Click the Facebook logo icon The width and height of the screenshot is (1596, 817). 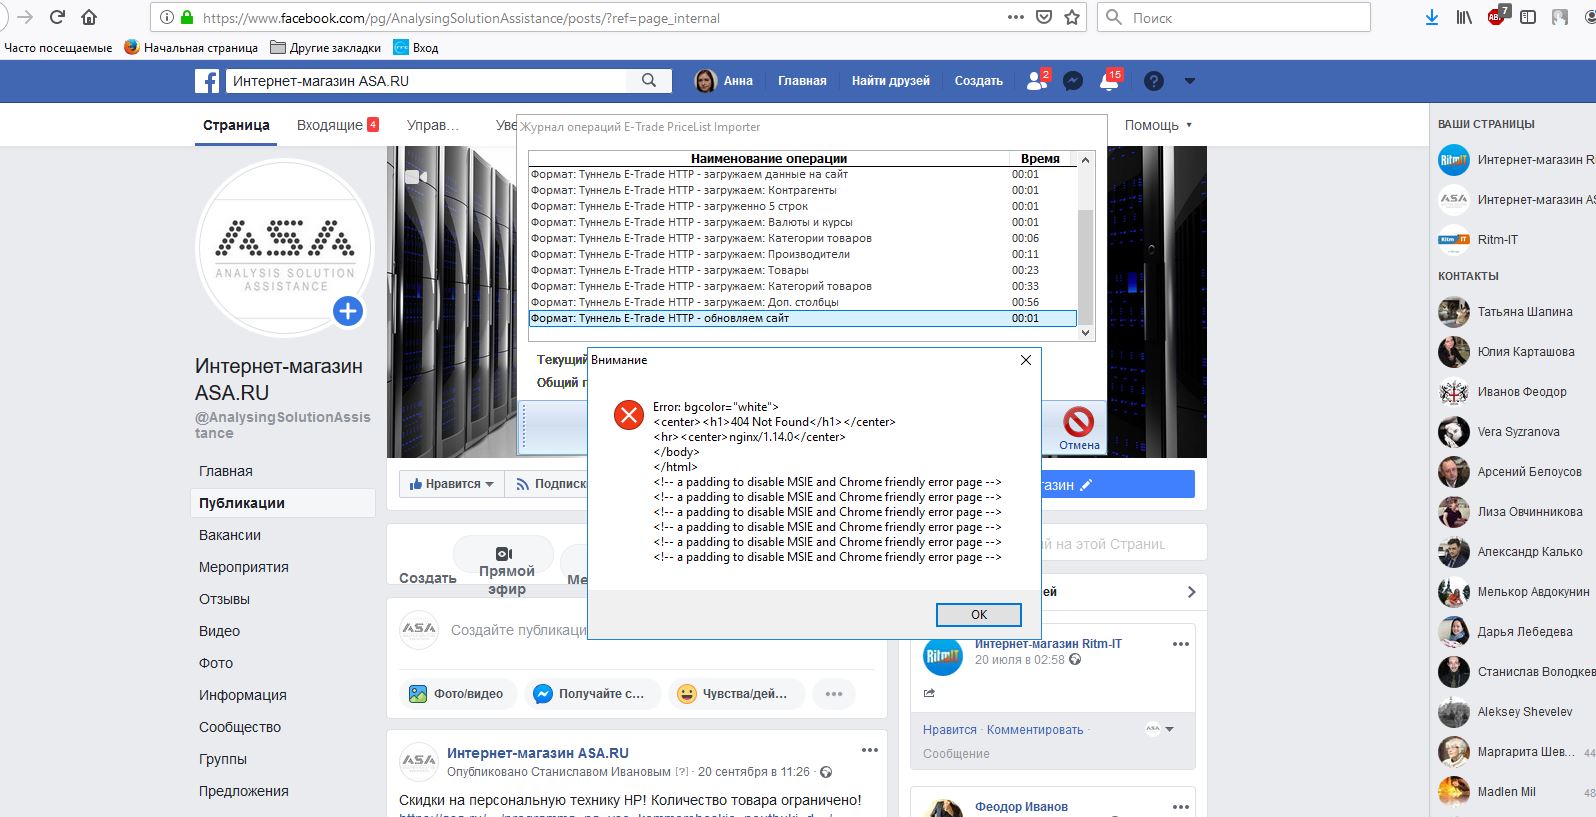click(207, 81)
